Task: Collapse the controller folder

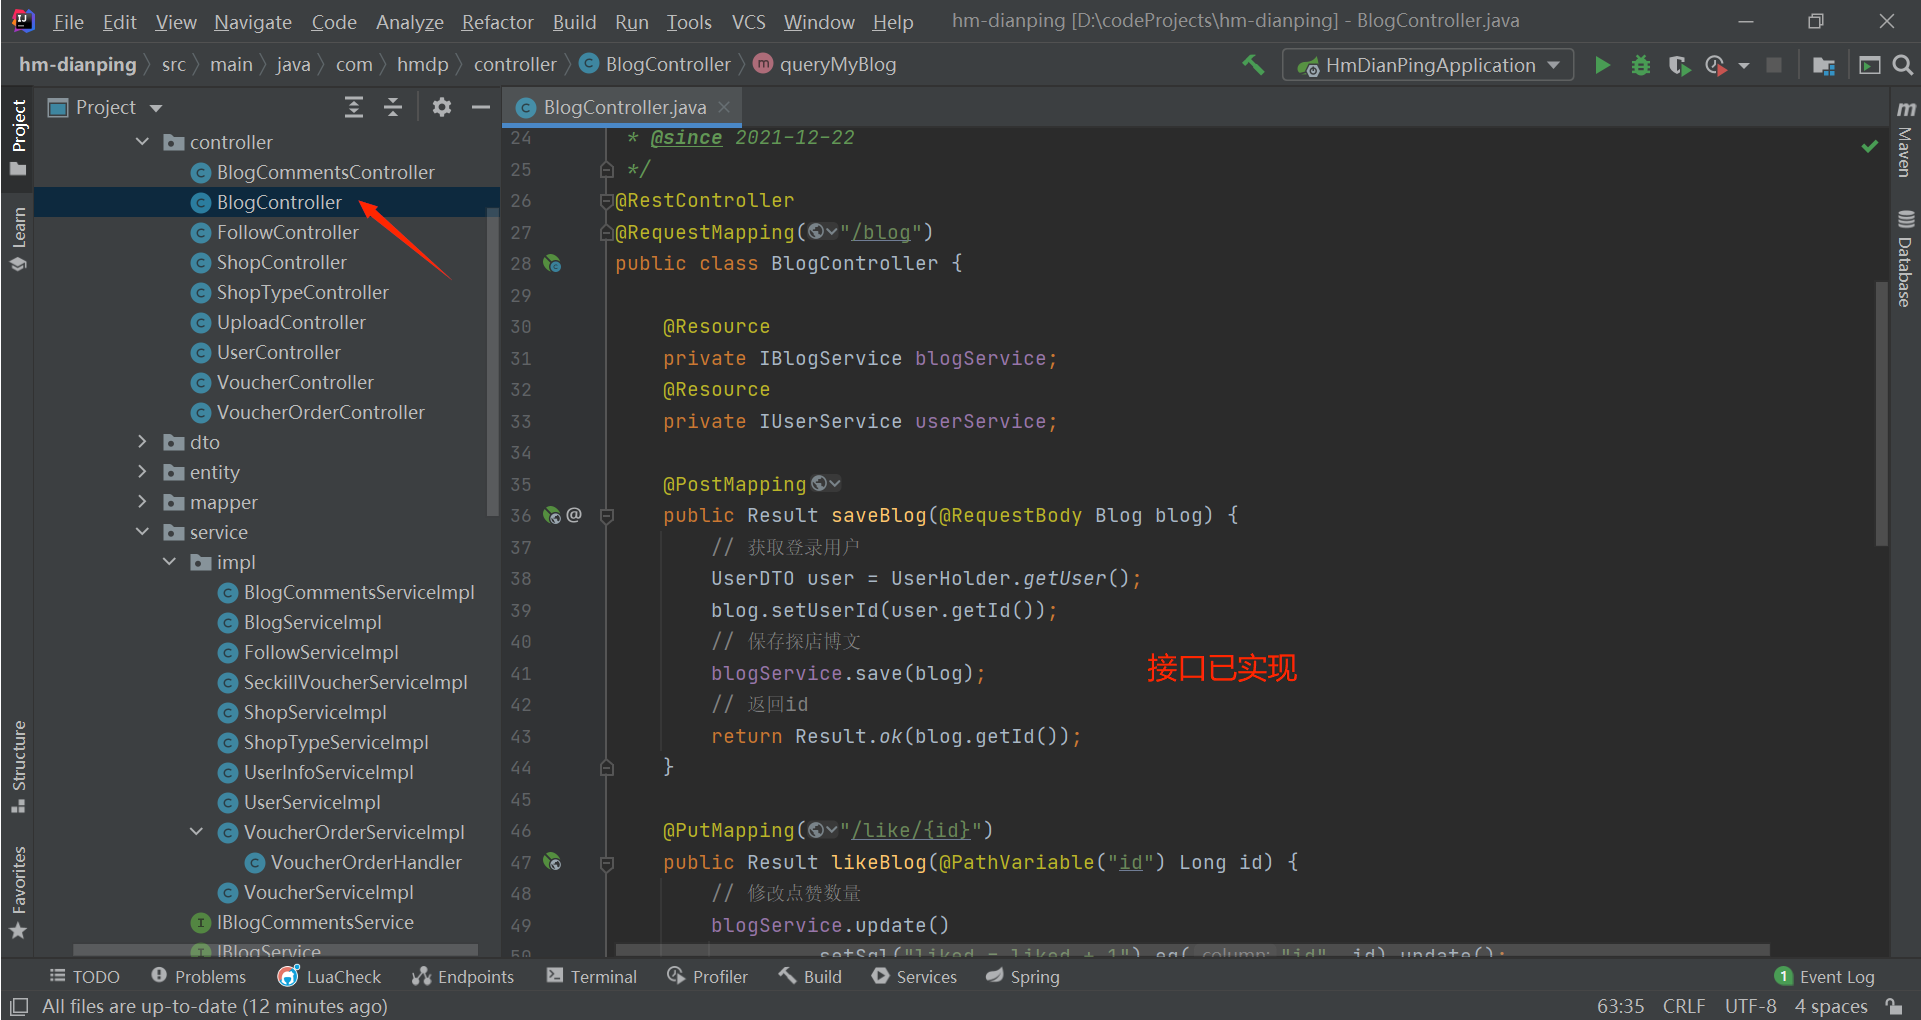Action: tap(142, 142)
